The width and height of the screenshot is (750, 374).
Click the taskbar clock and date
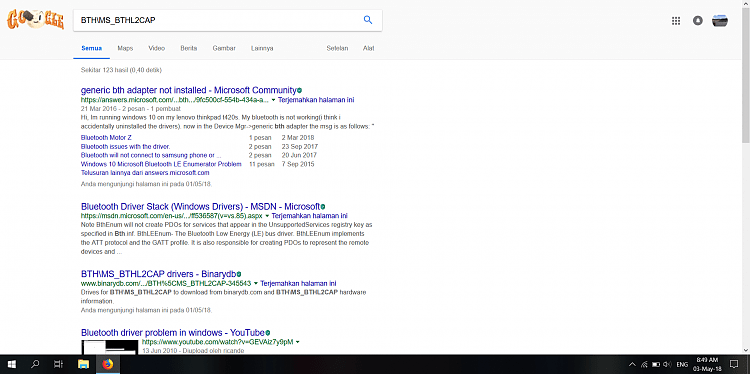[x=707, y=364]
